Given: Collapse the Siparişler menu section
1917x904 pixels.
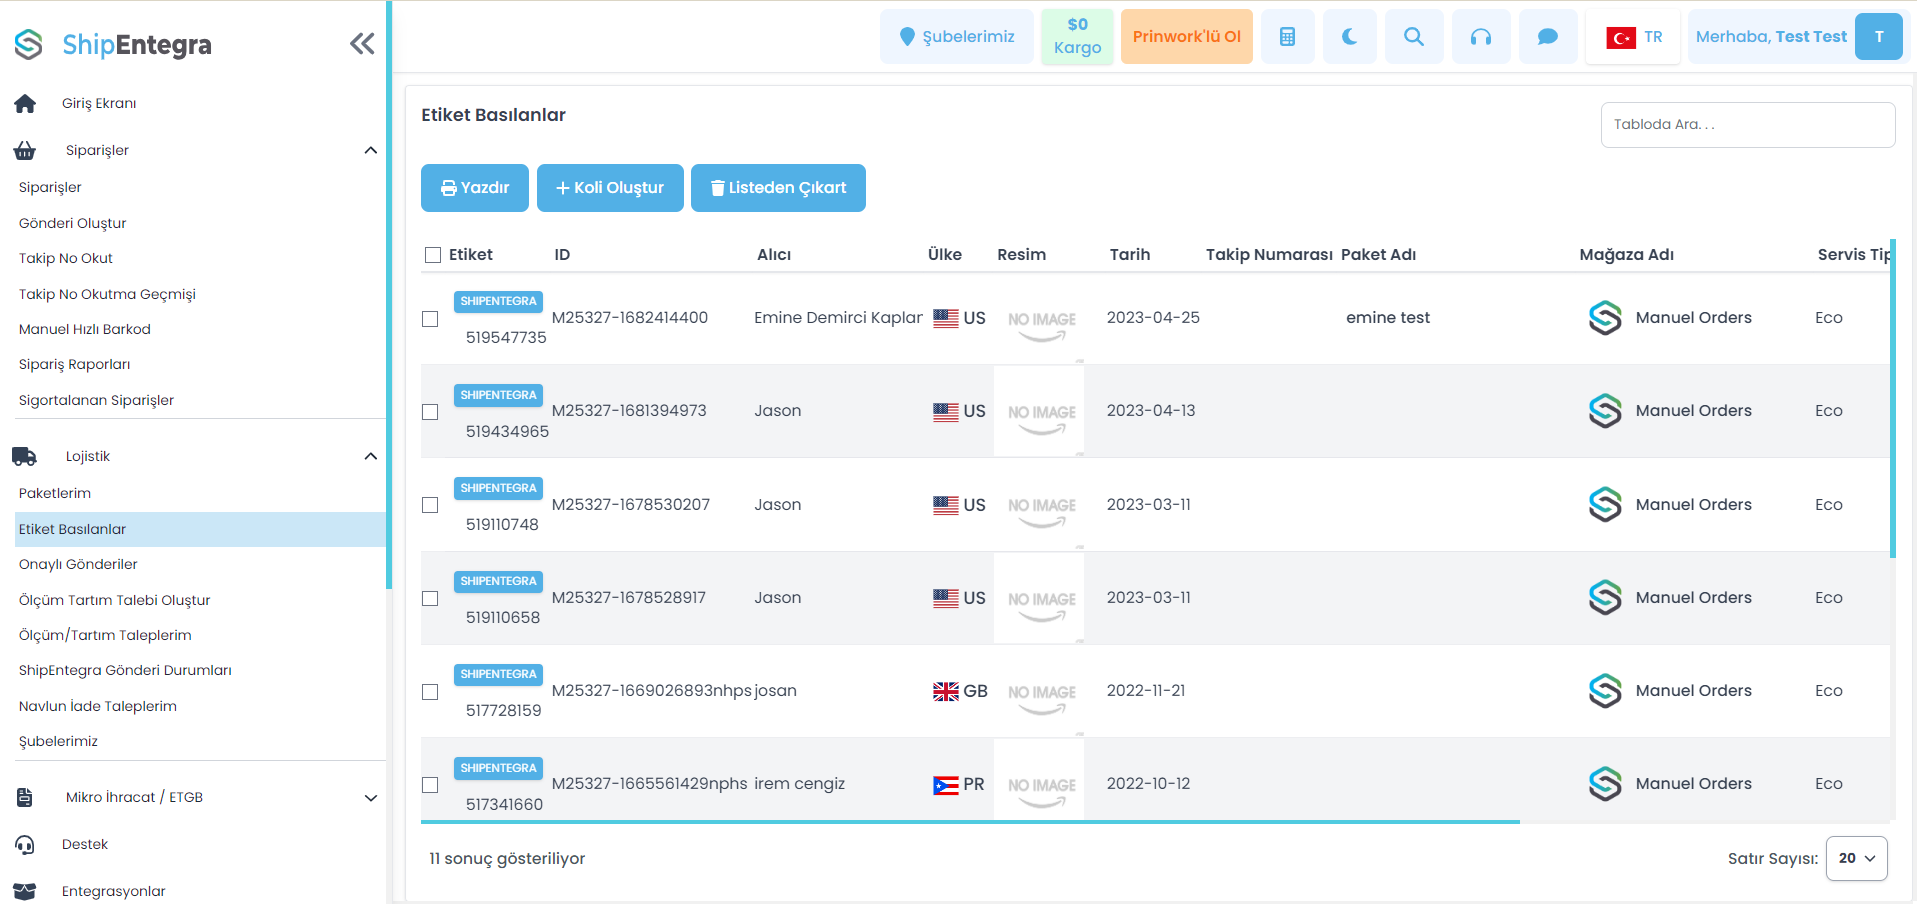Looking at the screenshot, I should click(370, 150).
